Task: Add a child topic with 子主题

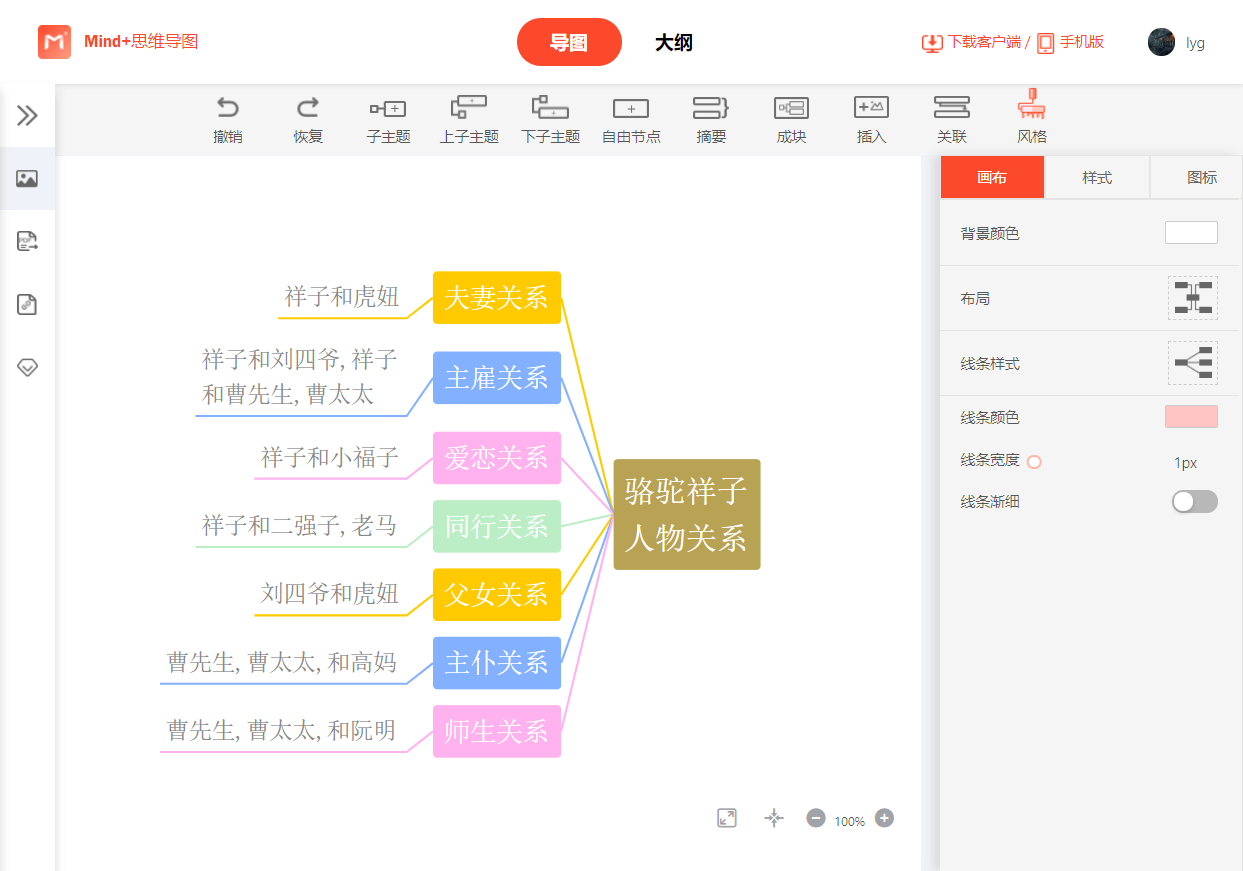Action: [388, 108]
